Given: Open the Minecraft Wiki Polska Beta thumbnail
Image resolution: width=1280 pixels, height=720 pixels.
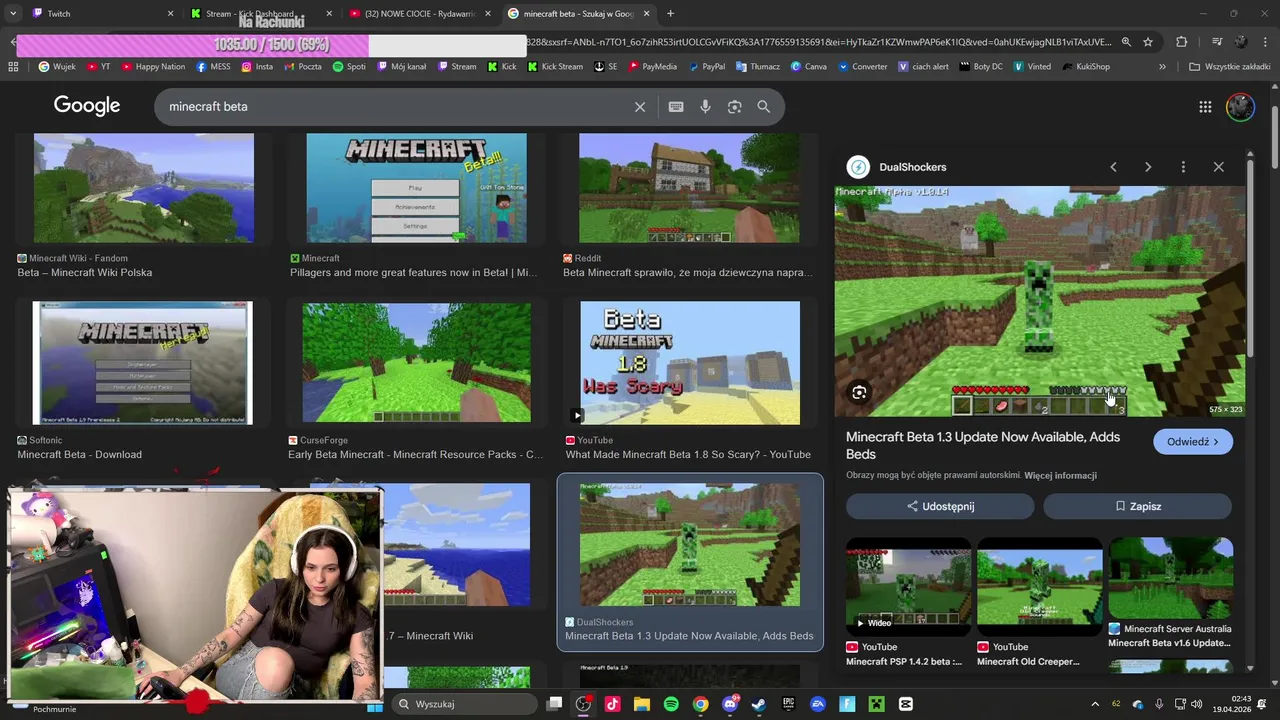Looking at the screenshot, I should tap(144, 188).
